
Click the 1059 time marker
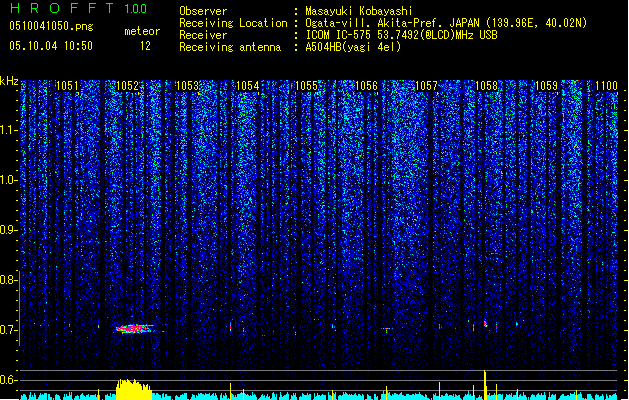point(546,86)
